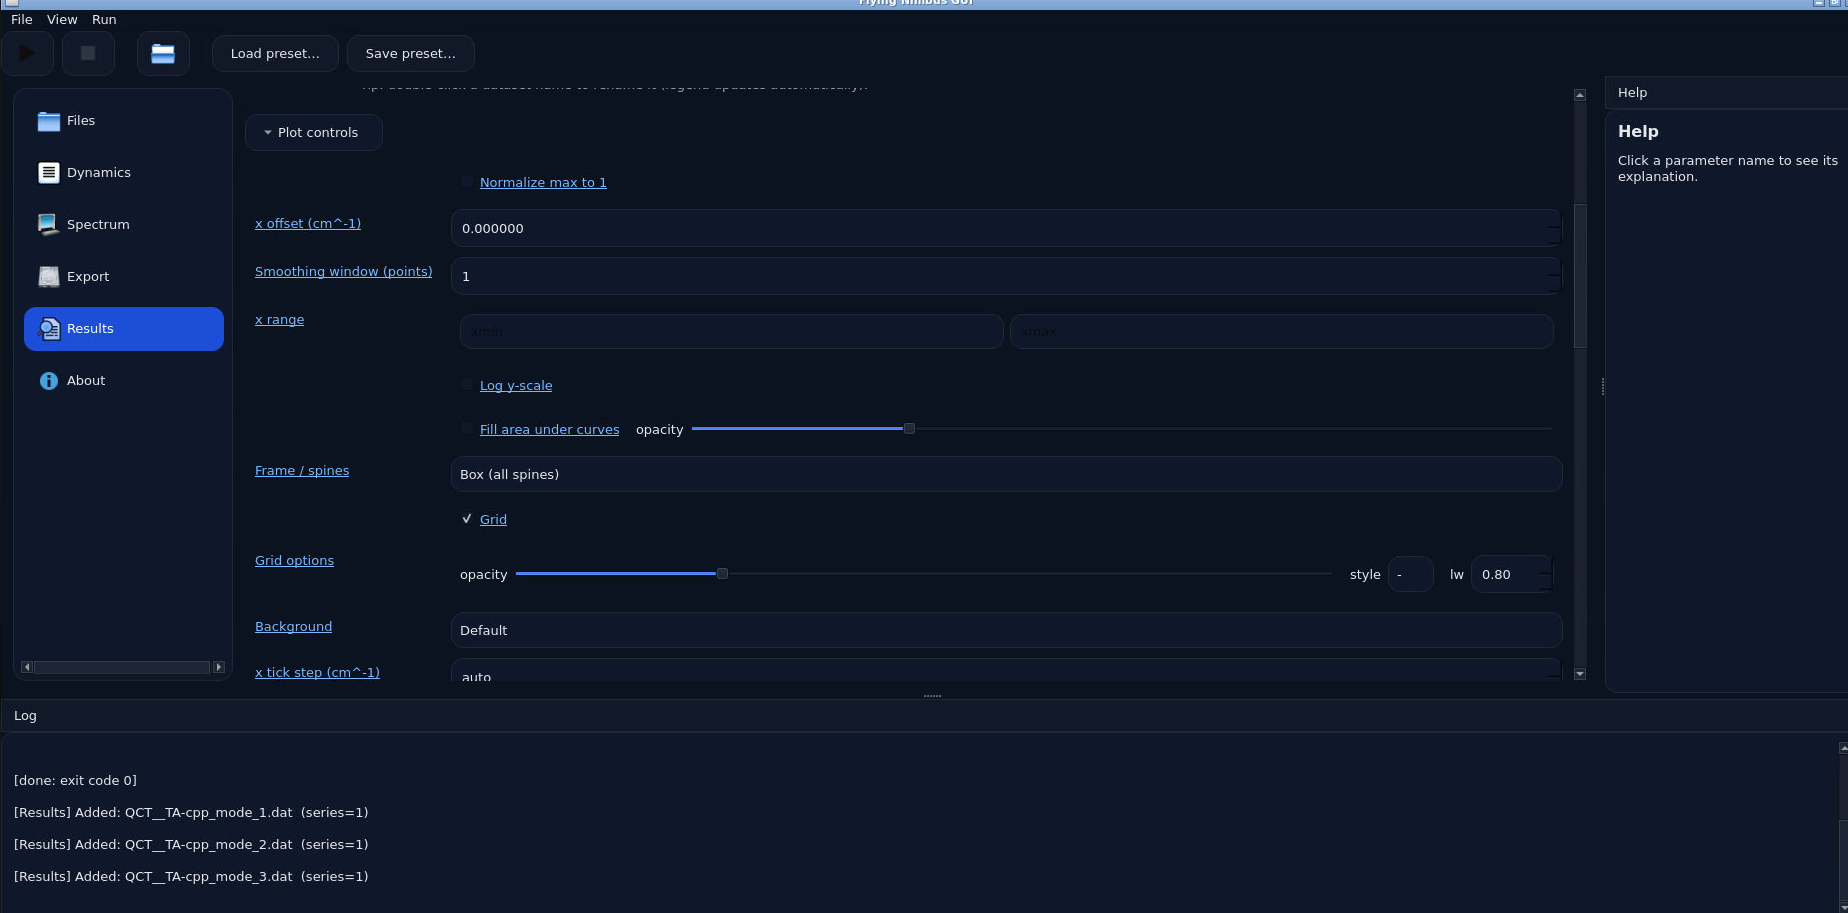This screenshot has width=1848, height=913.
Task: Open the Files page in sidebar
Action: (x=124, y=121)
